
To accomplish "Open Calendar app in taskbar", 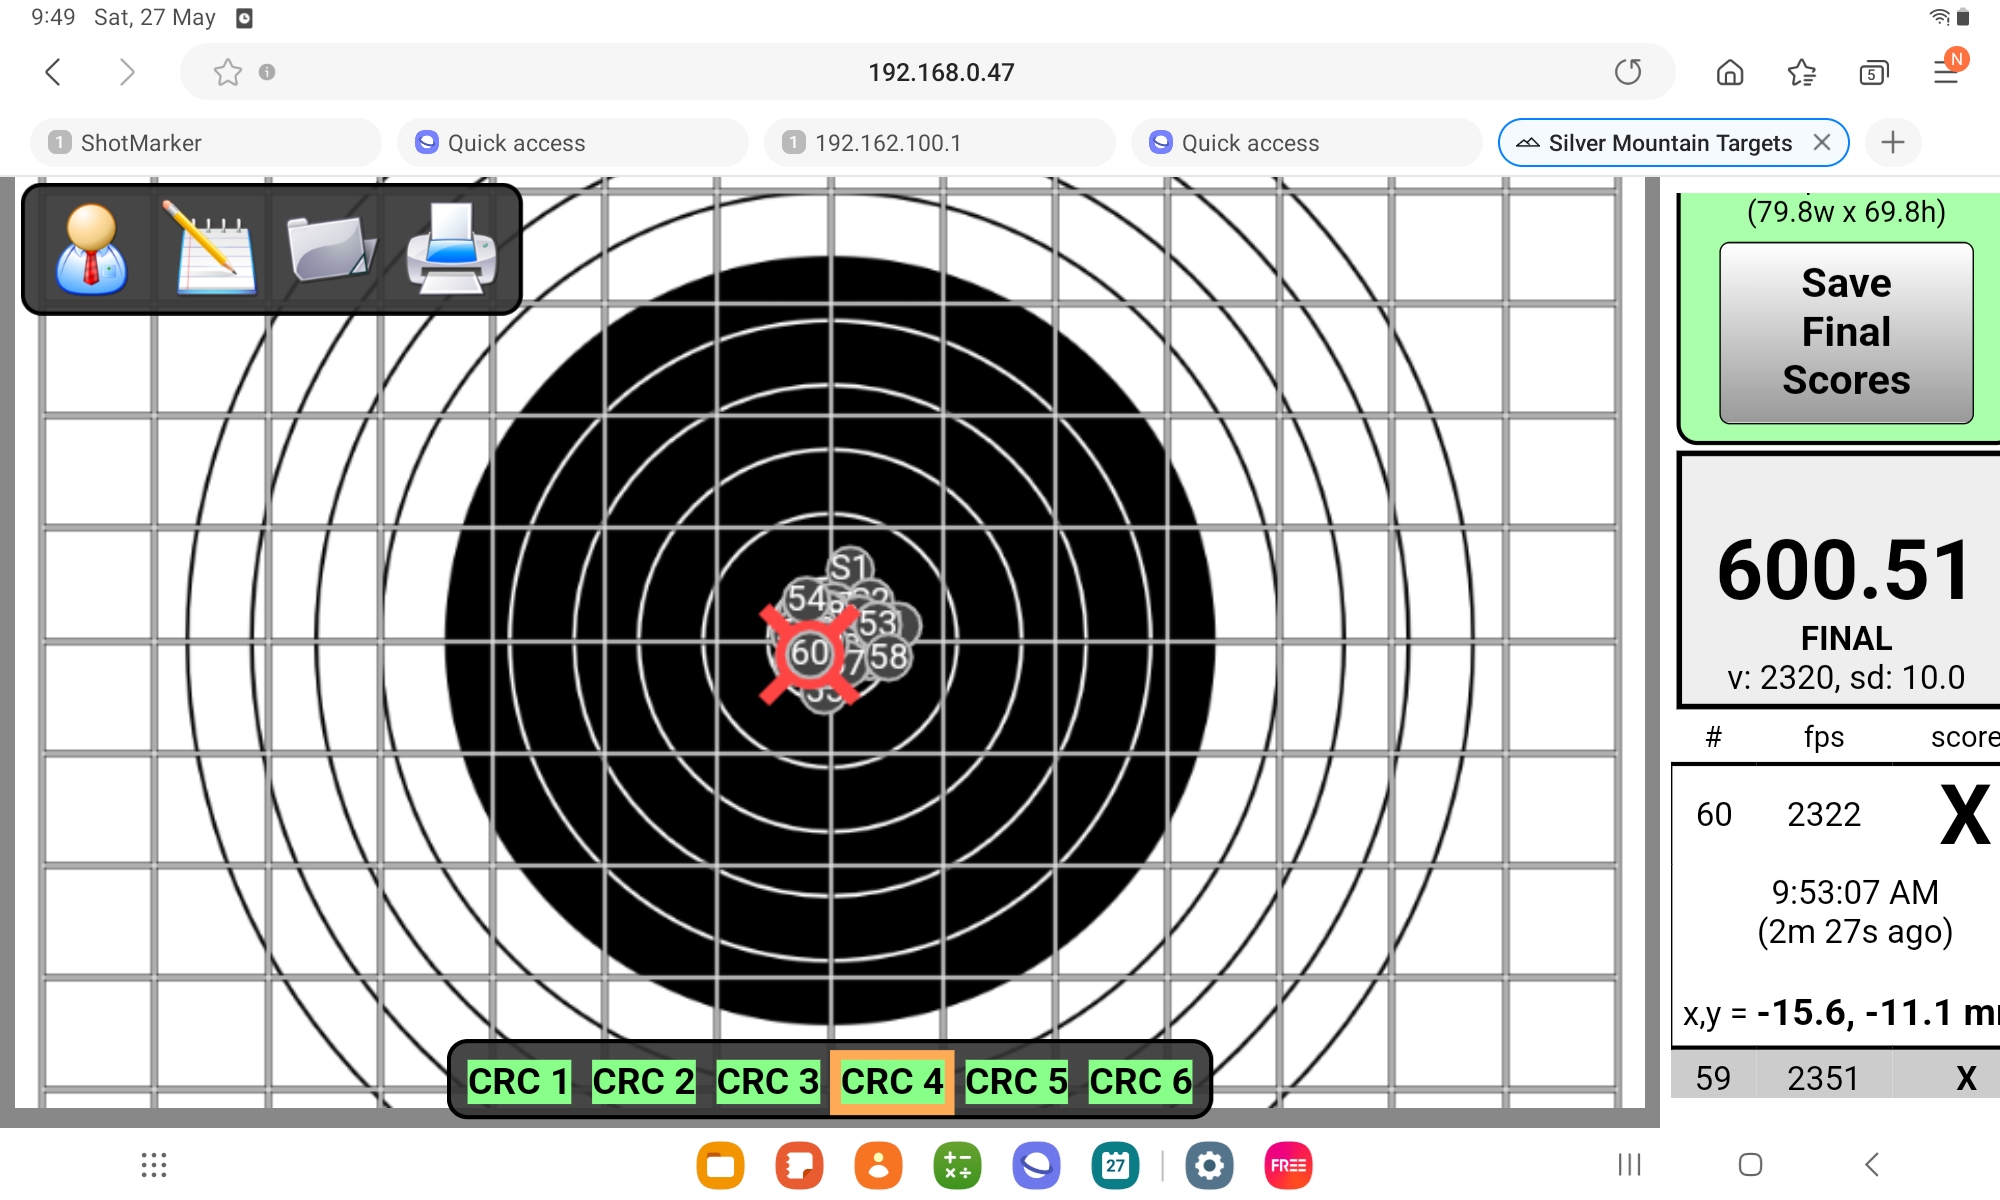I will pos(1115,1165).
